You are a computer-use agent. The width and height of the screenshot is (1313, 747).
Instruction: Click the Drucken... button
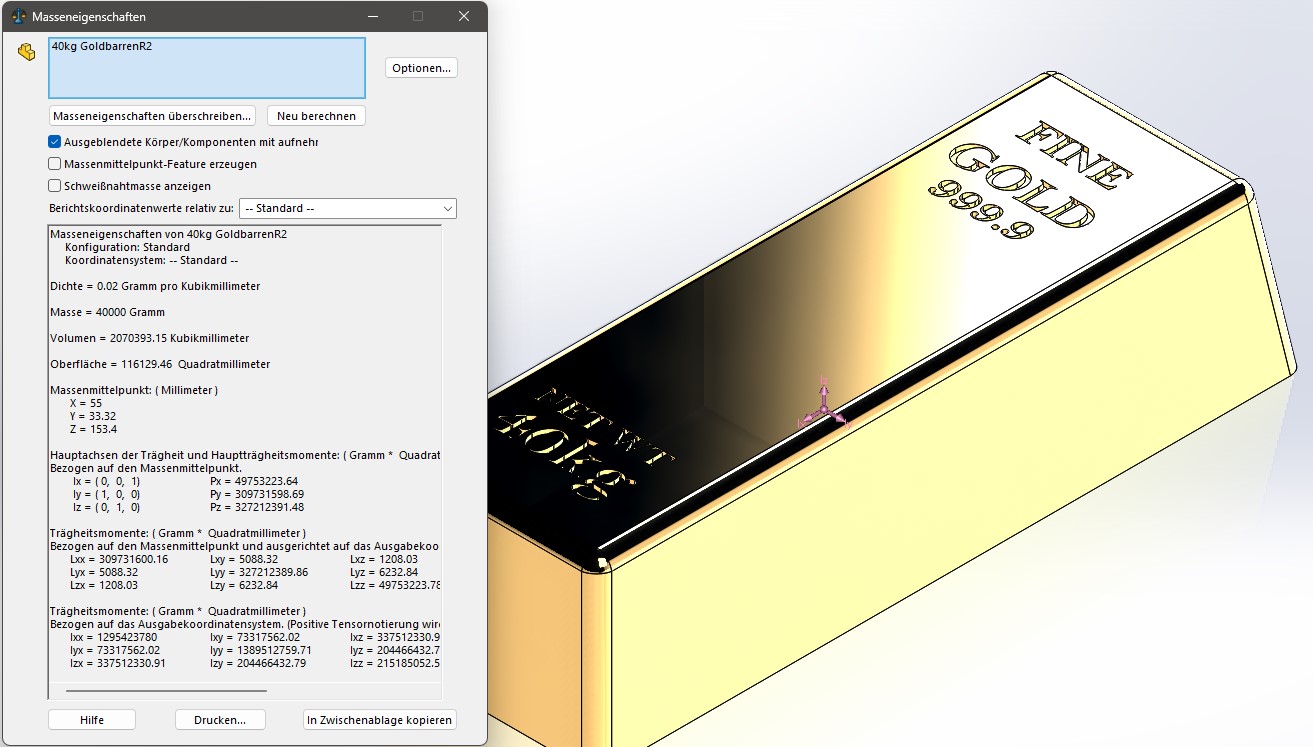tap(219, 720)
